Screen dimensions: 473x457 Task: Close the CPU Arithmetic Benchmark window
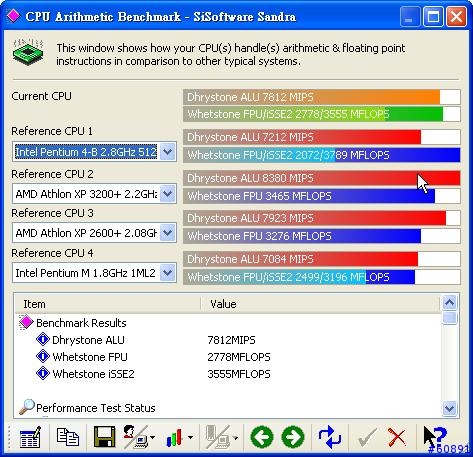pos(456,16)
